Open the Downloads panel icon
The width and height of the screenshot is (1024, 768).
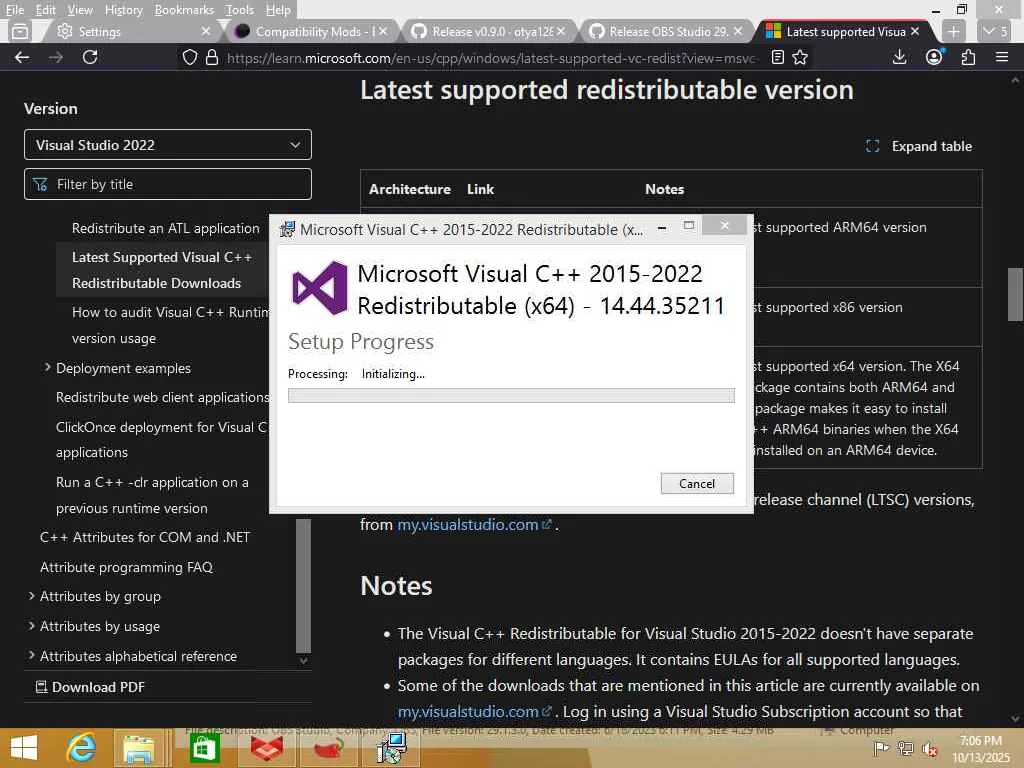point(899,57)
